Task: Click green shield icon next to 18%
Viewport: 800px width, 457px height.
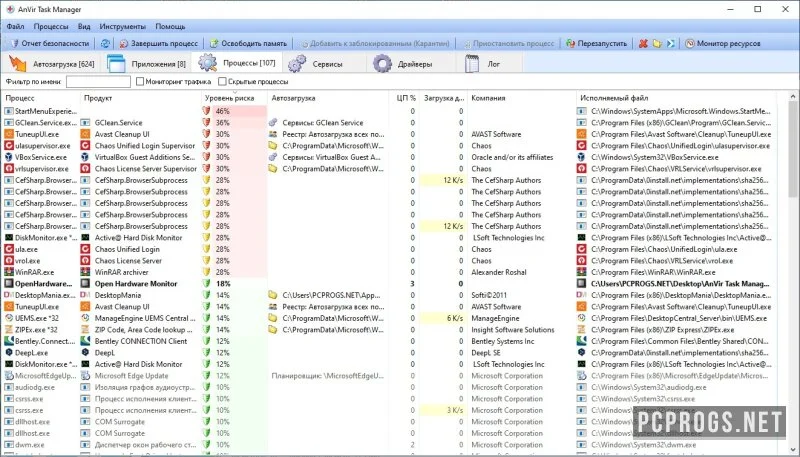Action: coord(207,284)
